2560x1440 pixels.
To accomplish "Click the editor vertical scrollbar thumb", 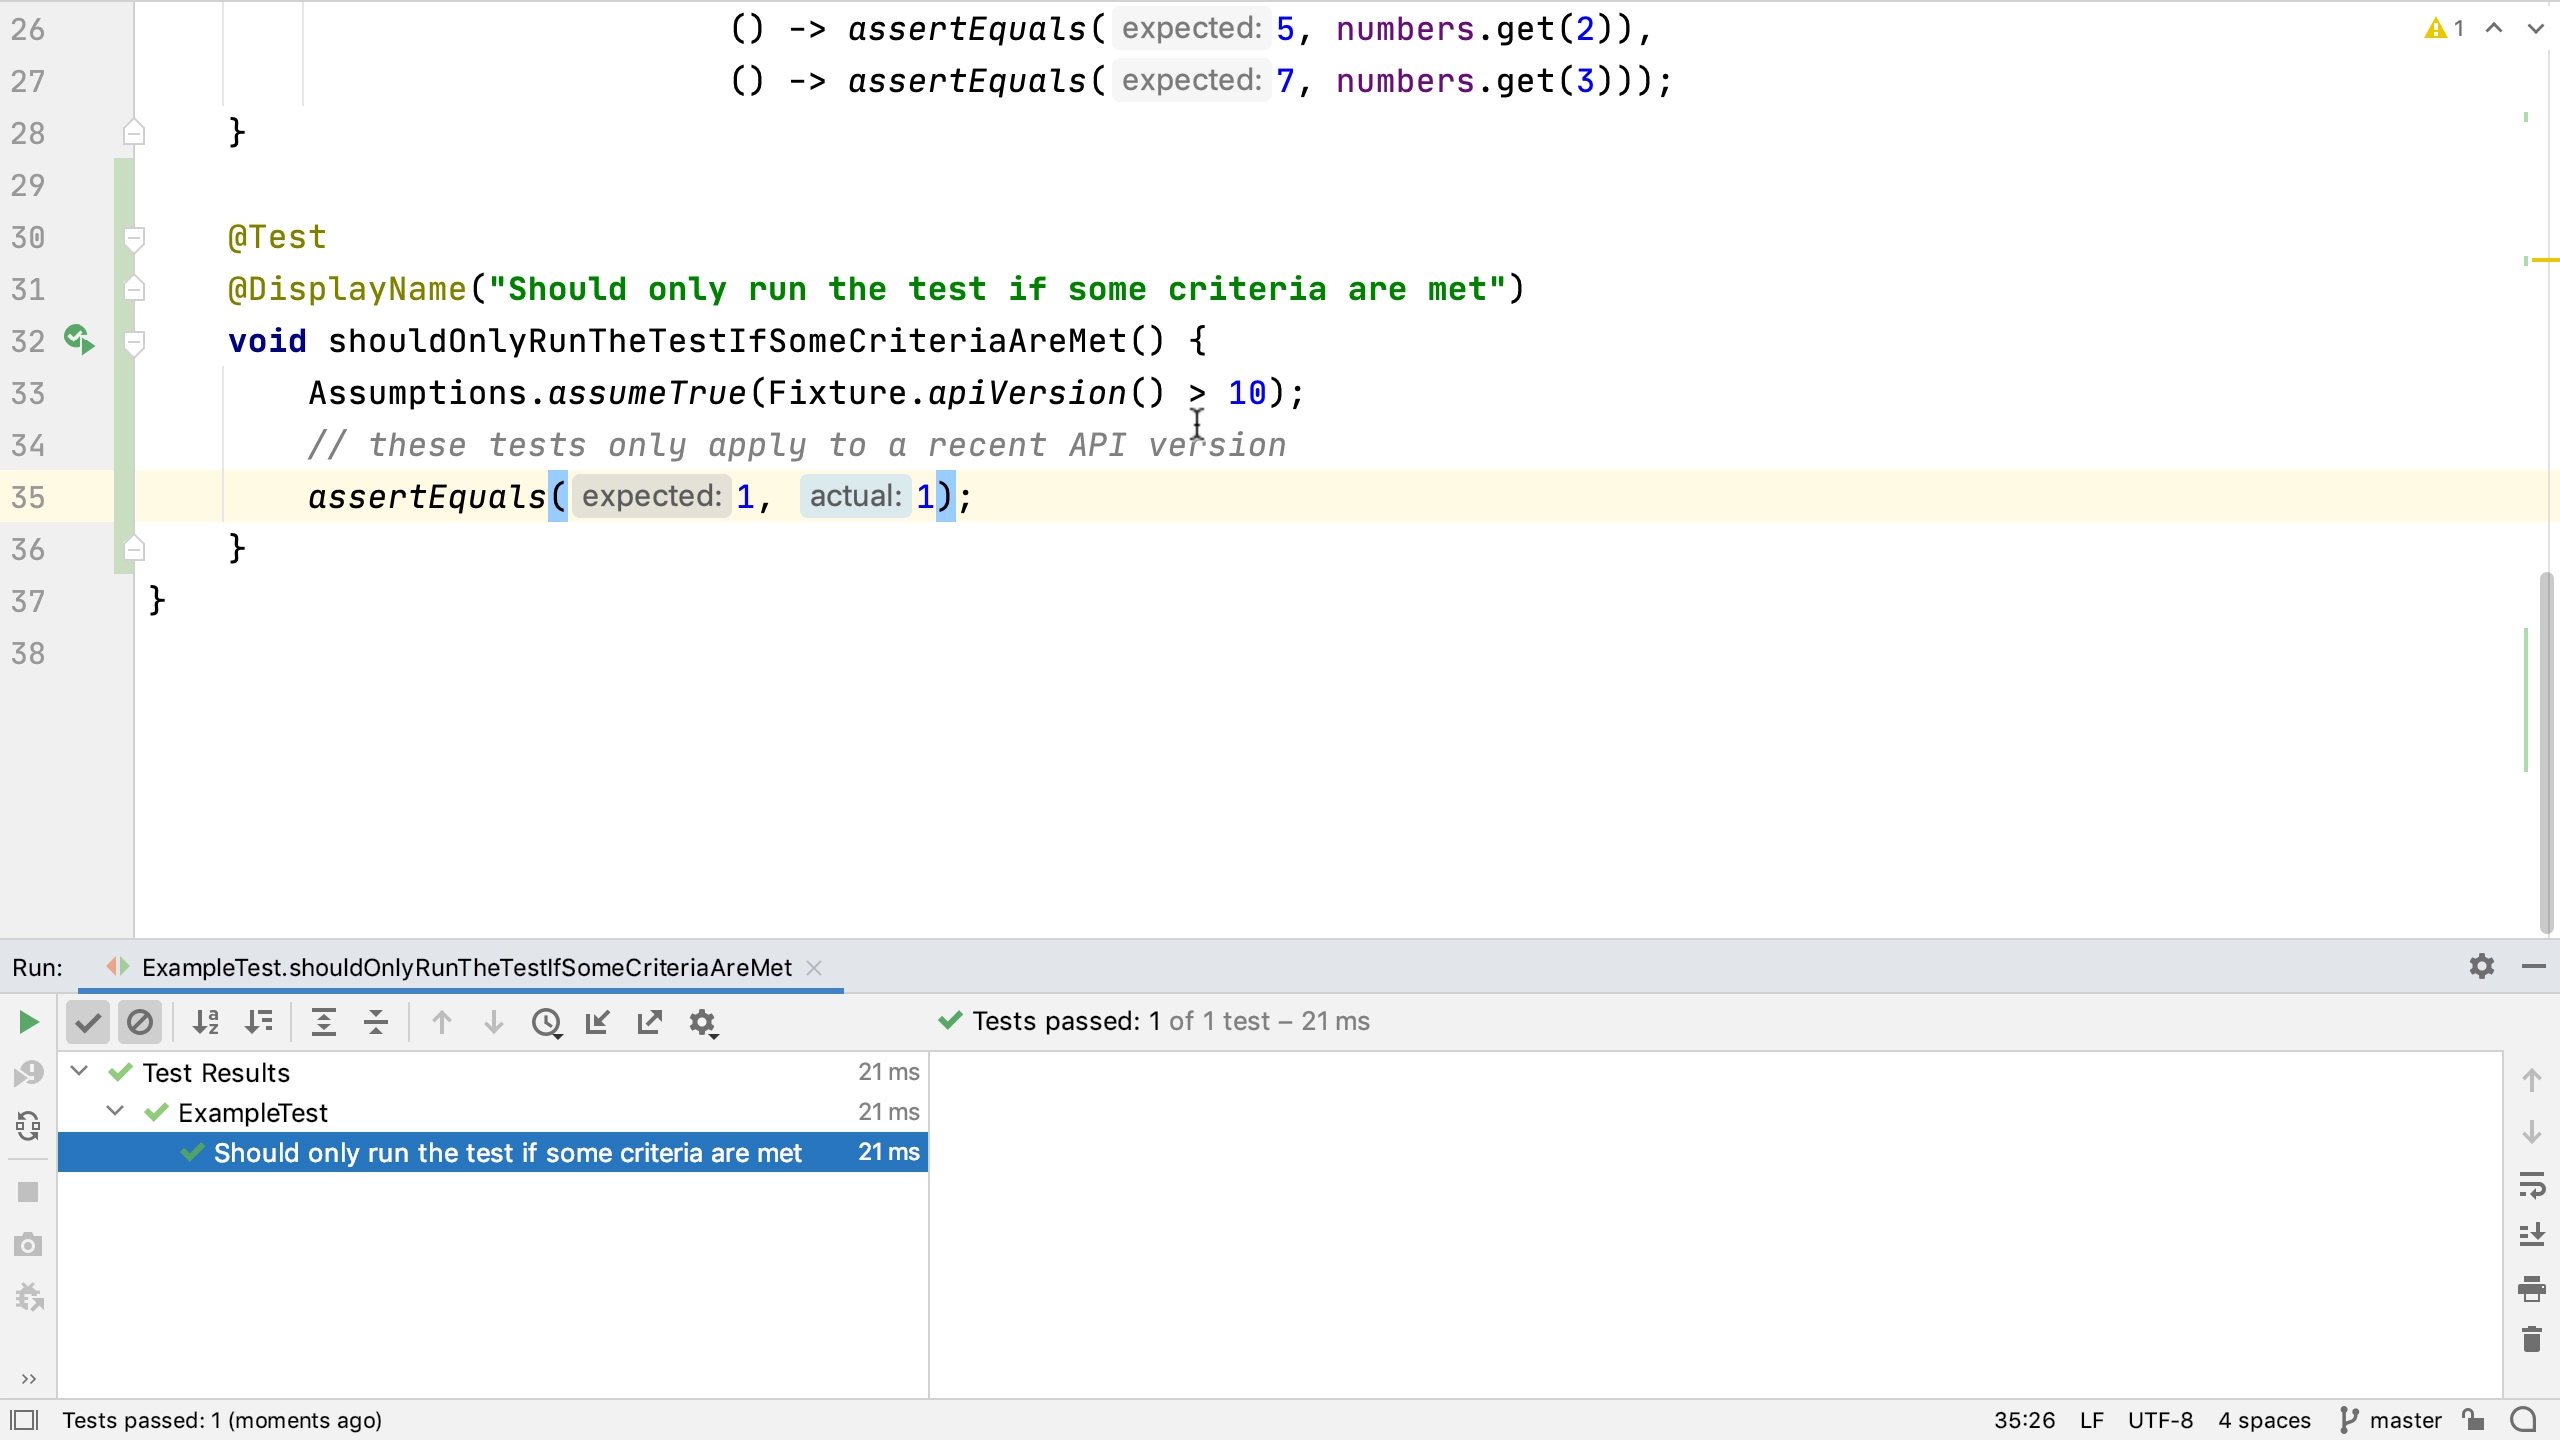I will tap(2546, 751).
